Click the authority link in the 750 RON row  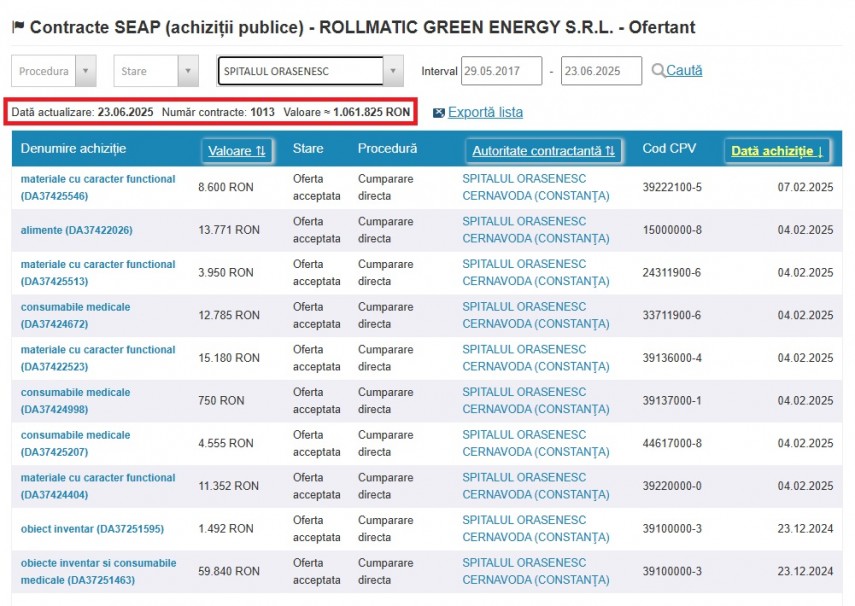tap(536, 401)
